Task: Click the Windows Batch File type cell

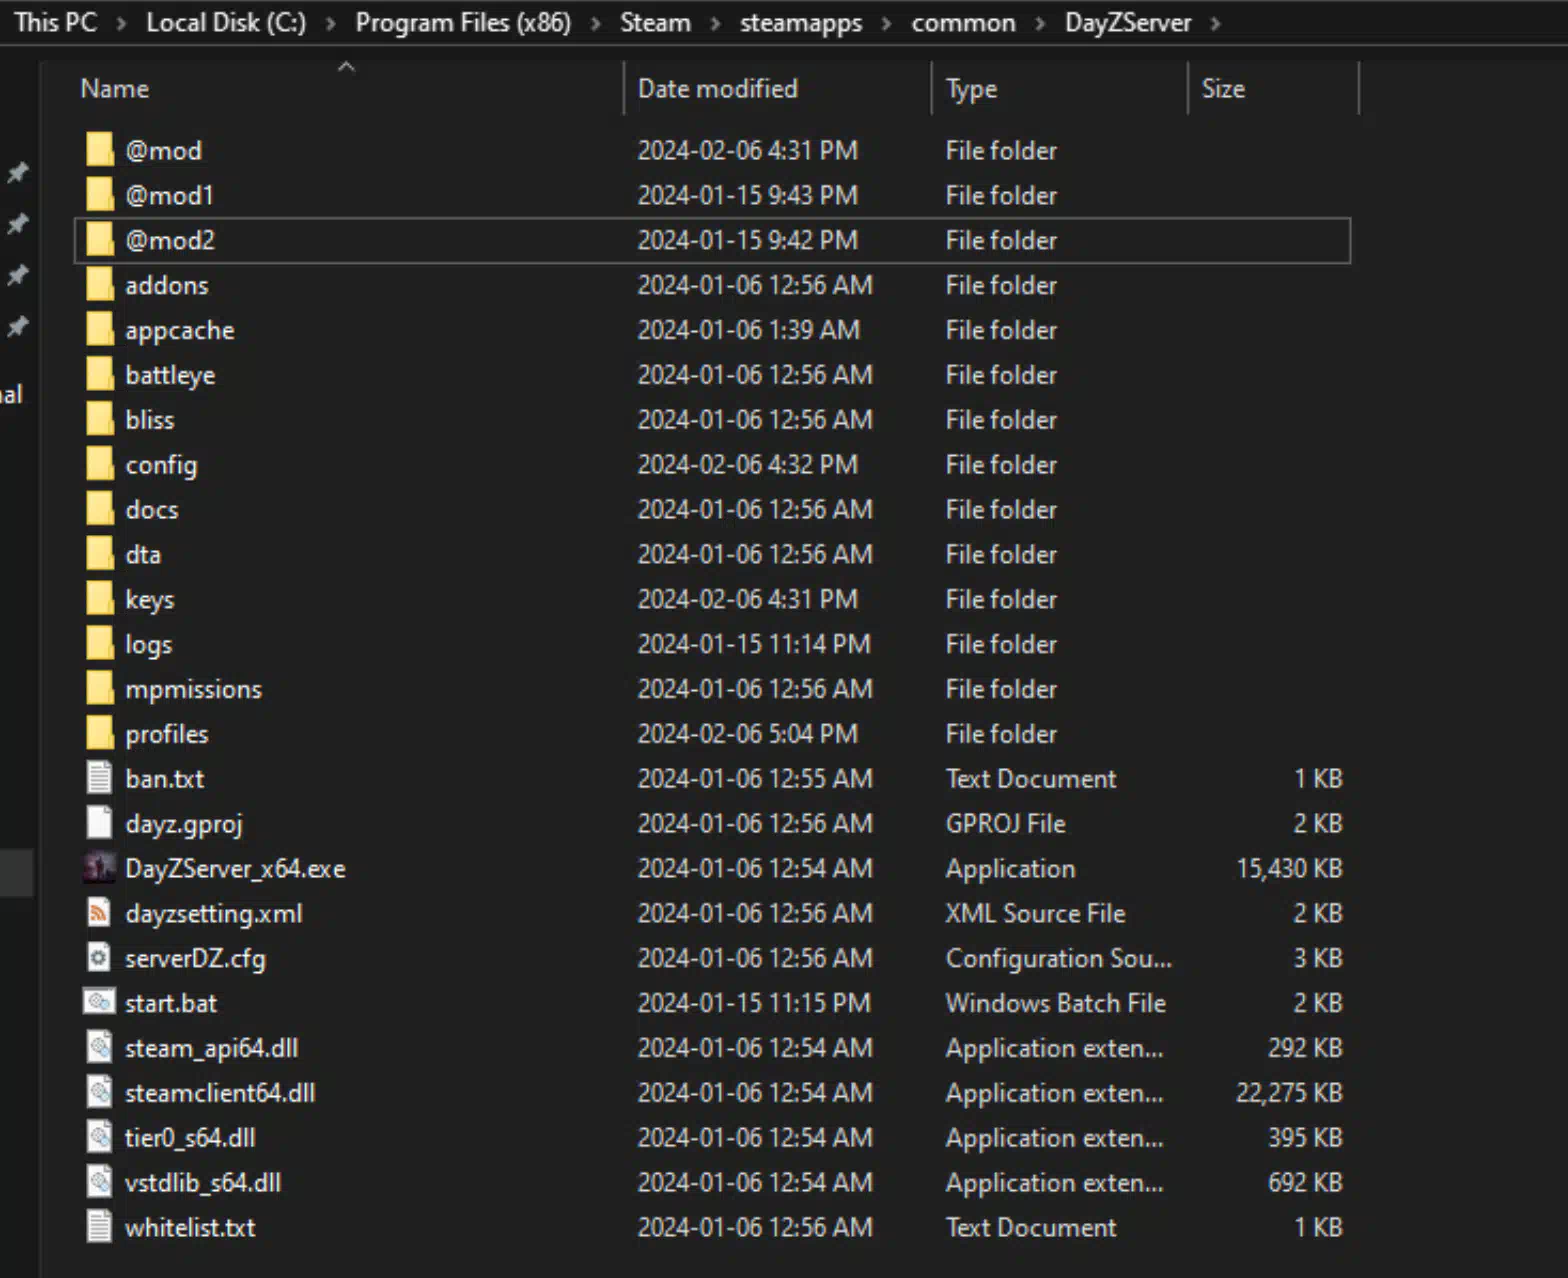Action: 1056,1003
